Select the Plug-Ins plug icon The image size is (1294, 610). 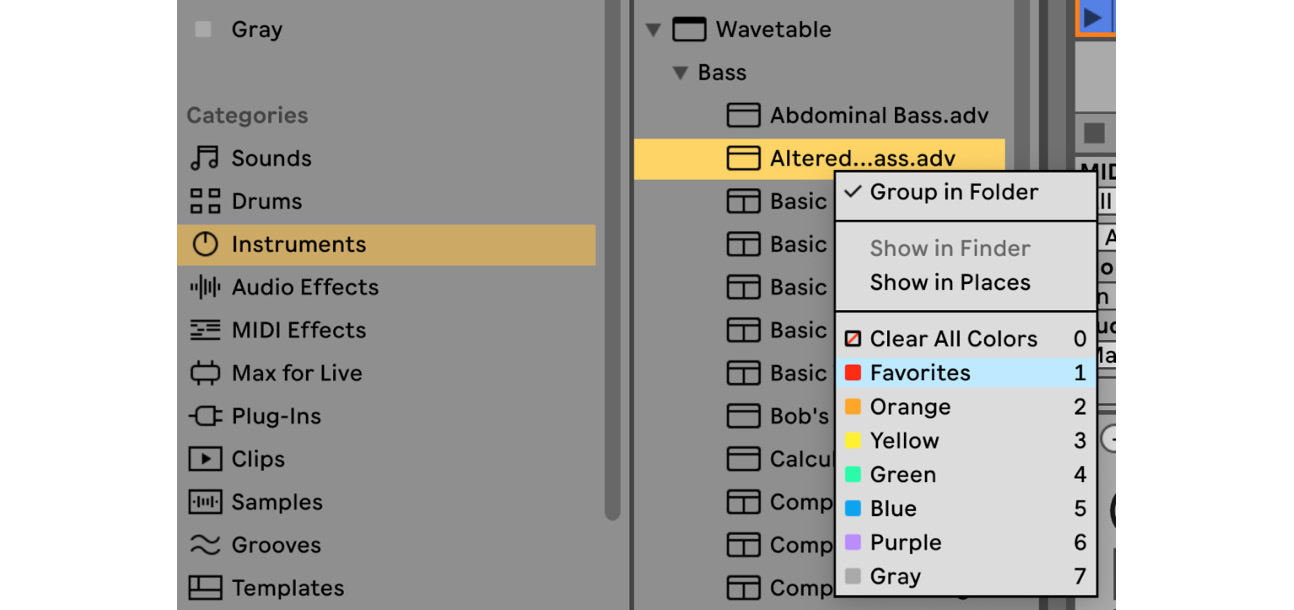click(205, 416)
